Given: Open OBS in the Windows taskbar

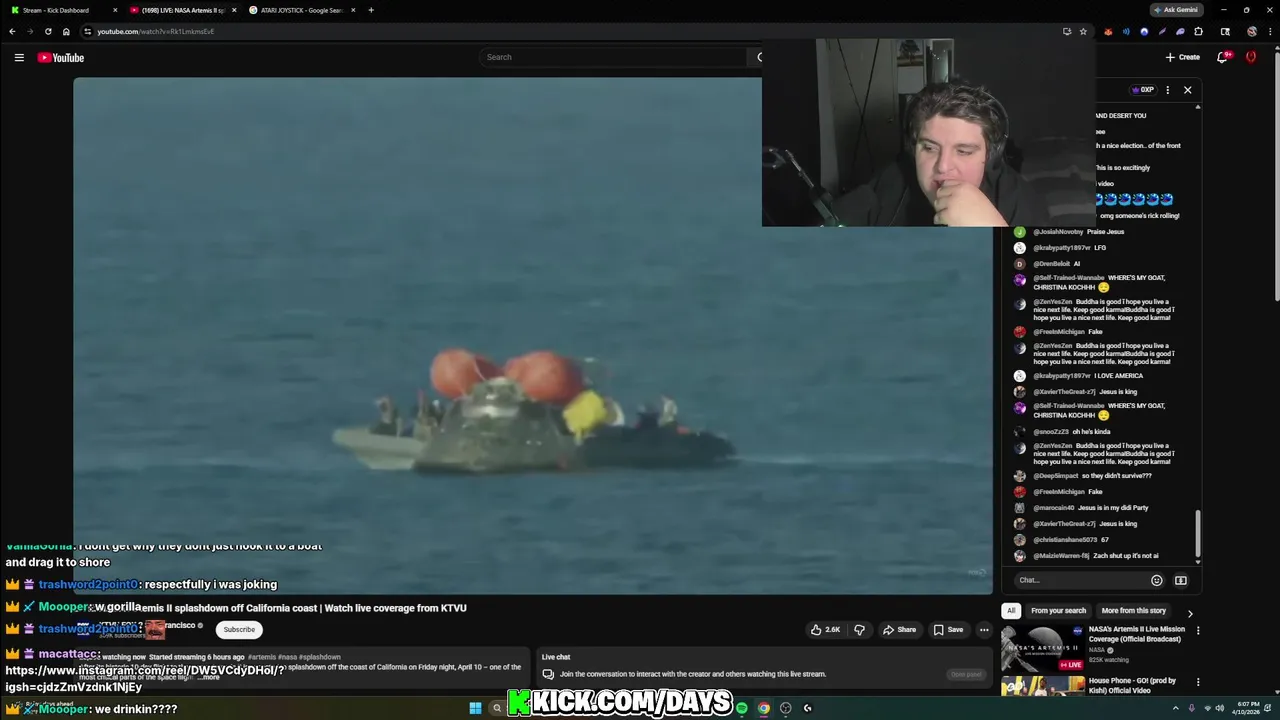Looking at the screenshot, I should click(x=786, y=708).
